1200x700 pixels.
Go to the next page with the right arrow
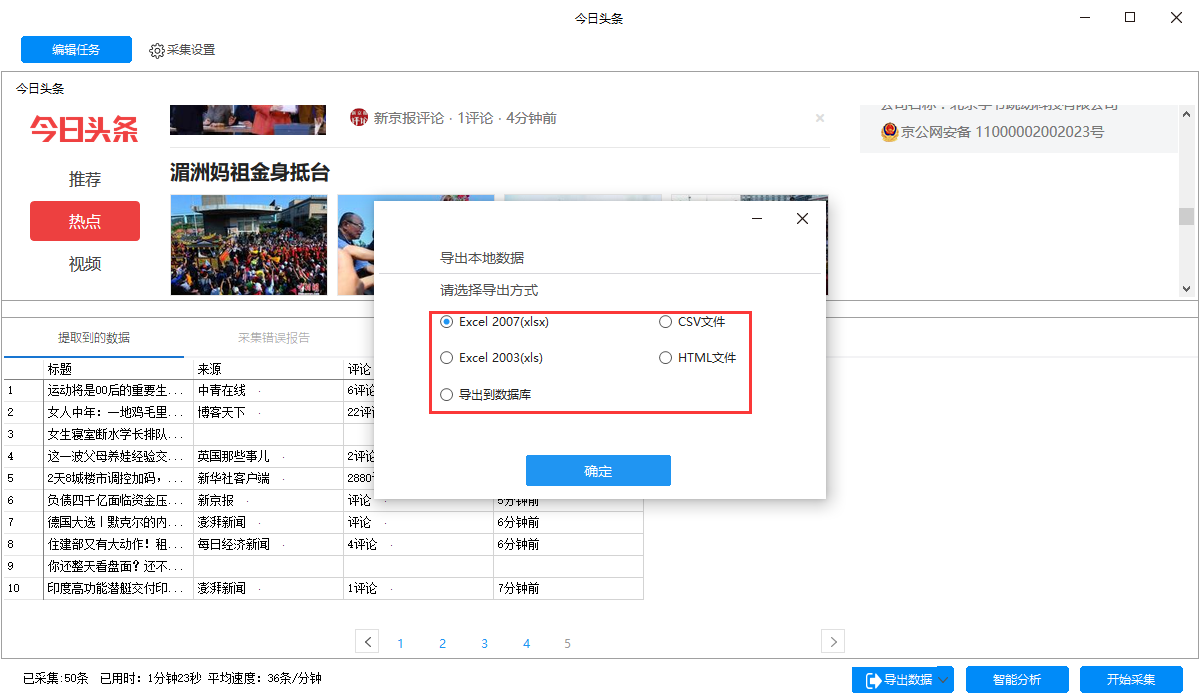(x=833, y=642)
